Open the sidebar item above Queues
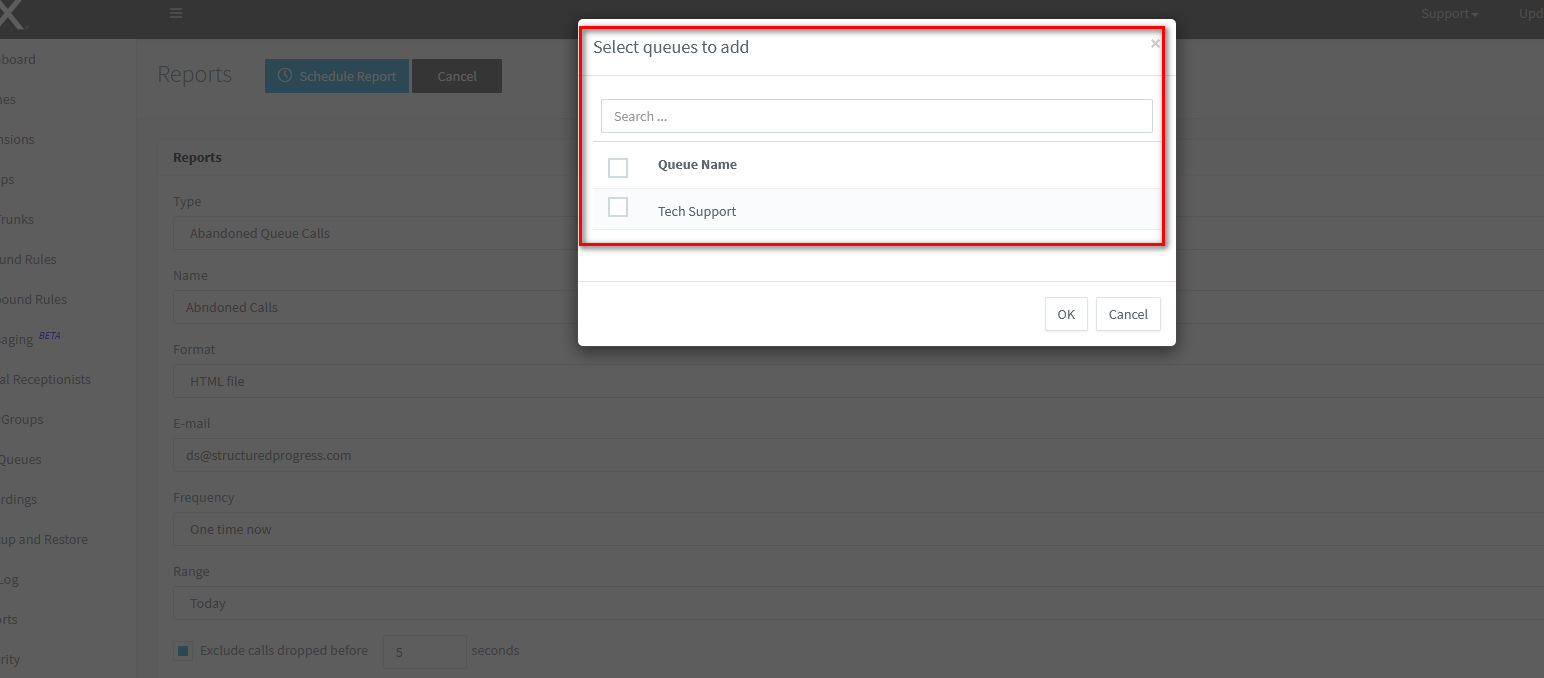The height and width of the screenshot is (678, 1544). (x=22, y=419)
